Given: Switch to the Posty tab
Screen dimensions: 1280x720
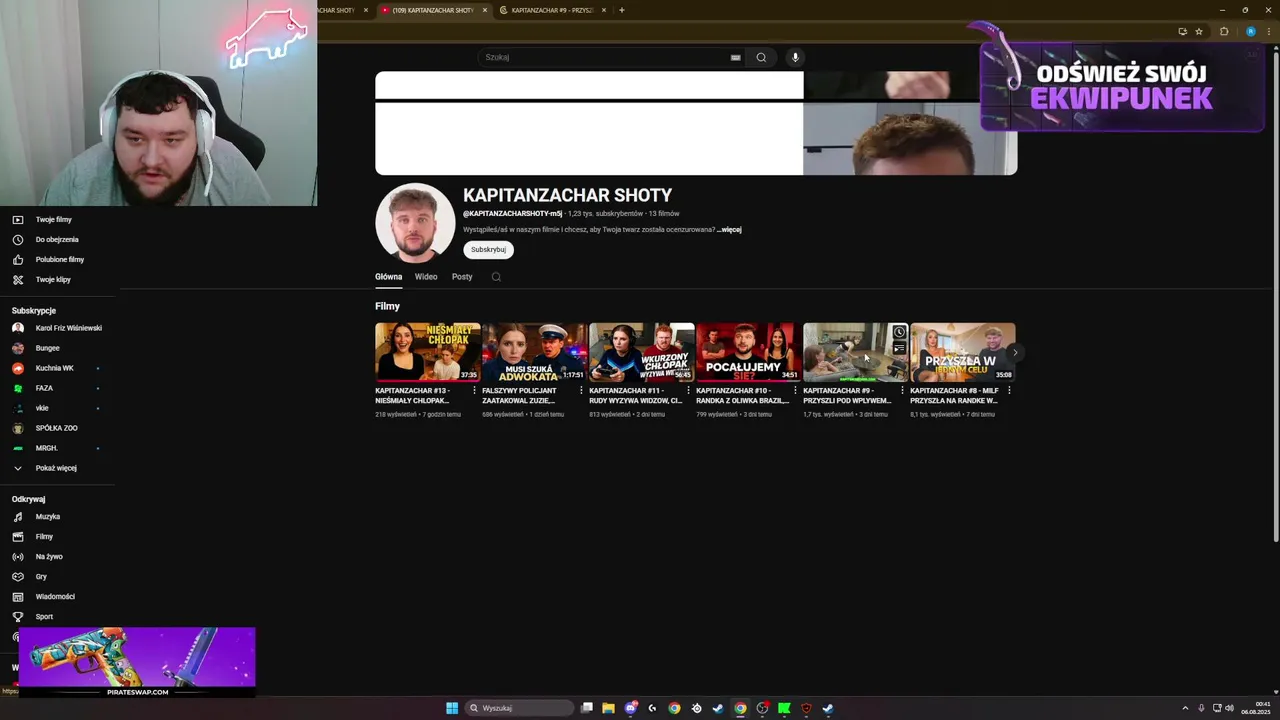Looking at the screenshot, I should click(x=462, y=277).
